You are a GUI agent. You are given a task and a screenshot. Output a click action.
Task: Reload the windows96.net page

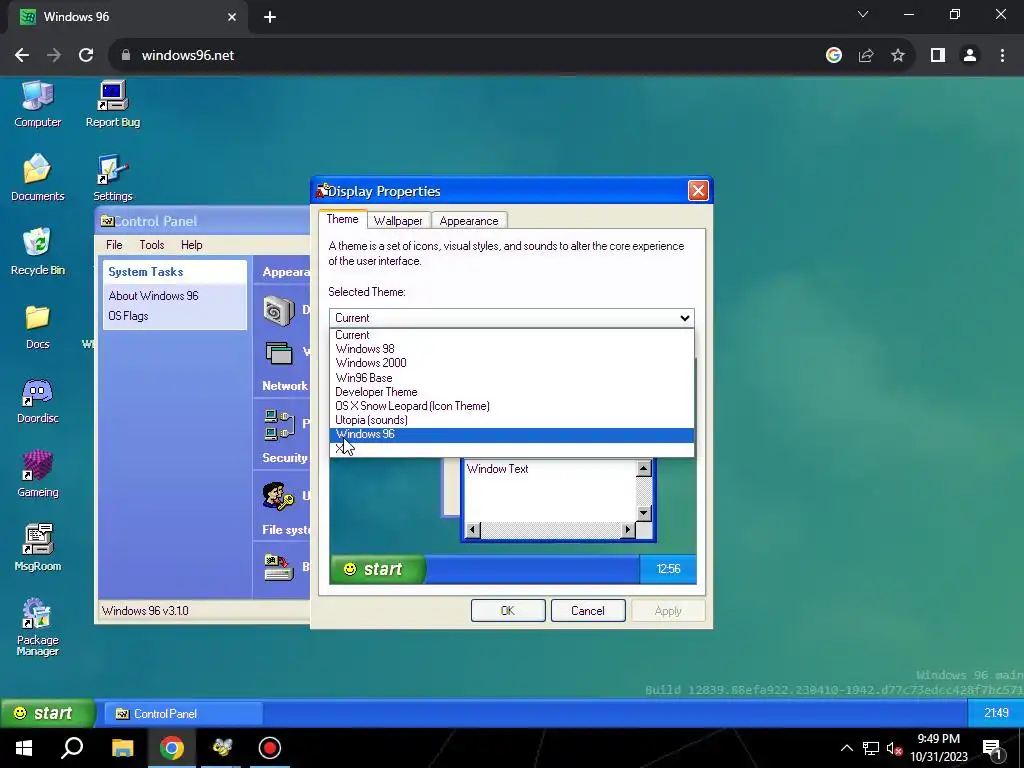[86, 56]
